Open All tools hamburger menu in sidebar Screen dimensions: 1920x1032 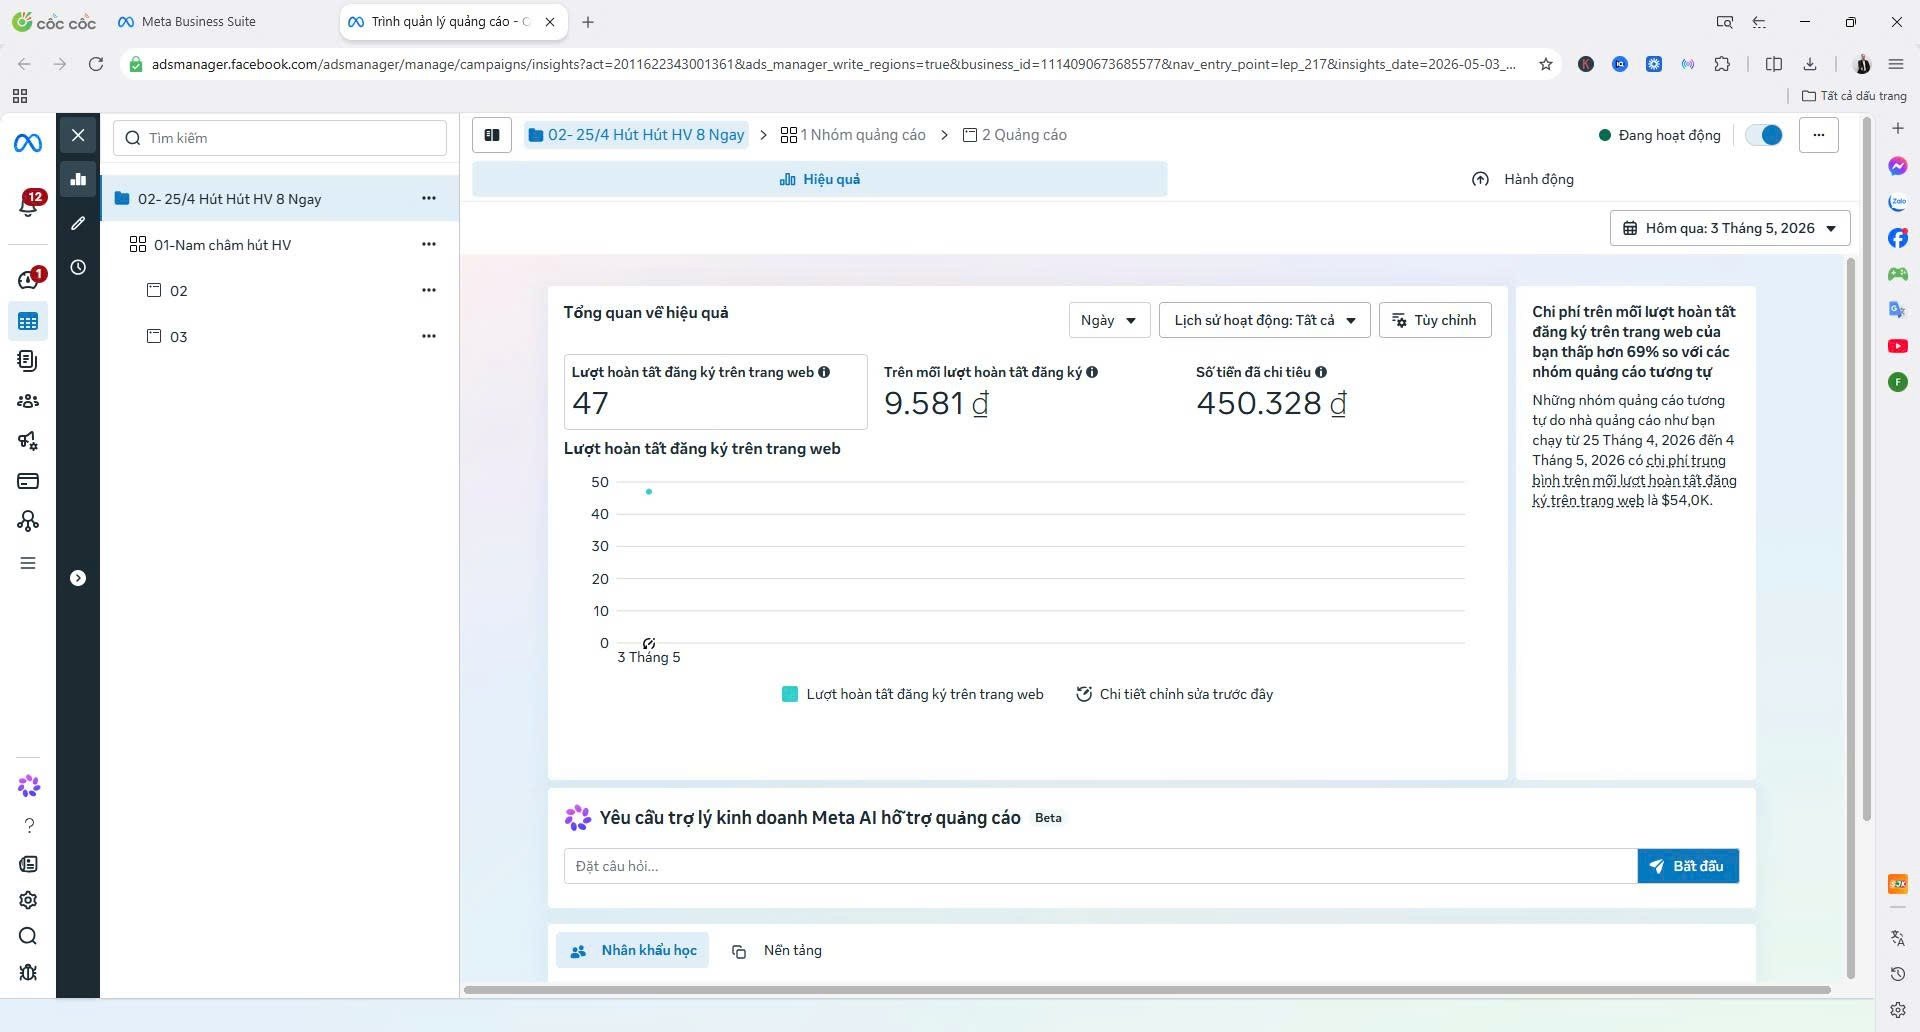tap(28, 563)
